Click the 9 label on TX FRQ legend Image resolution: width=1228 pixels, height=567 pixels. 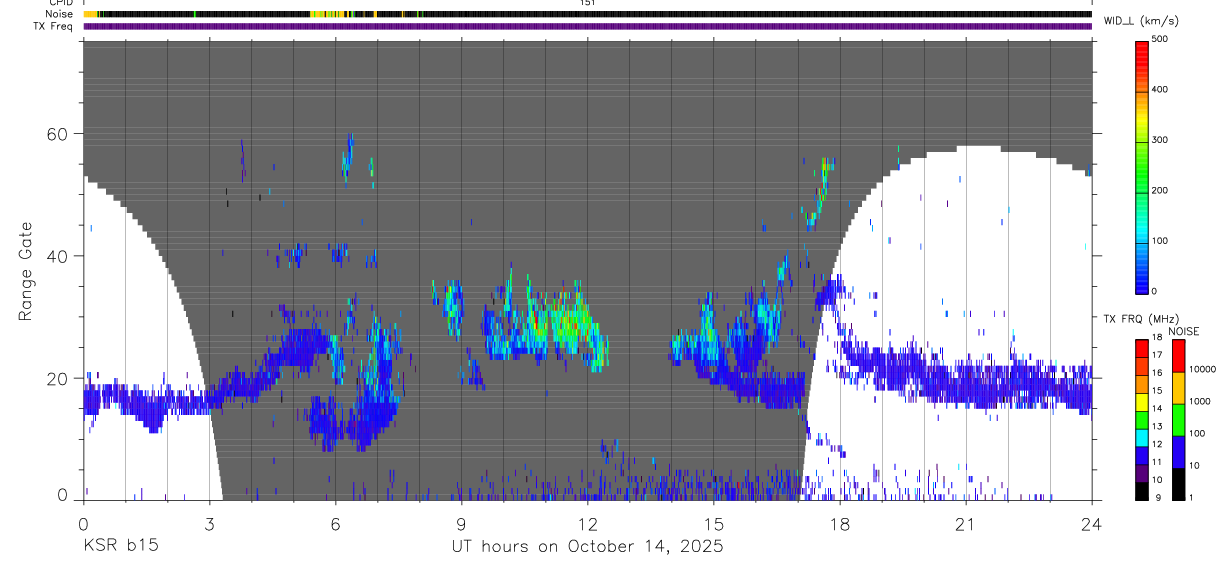click(1159, 497)
